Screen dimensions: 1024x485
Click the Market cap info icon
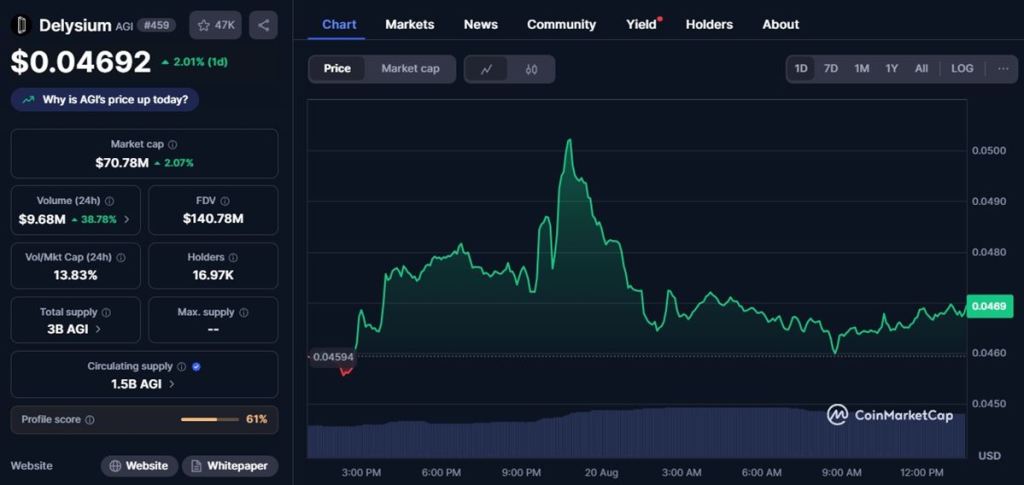(x=172, y=144)
